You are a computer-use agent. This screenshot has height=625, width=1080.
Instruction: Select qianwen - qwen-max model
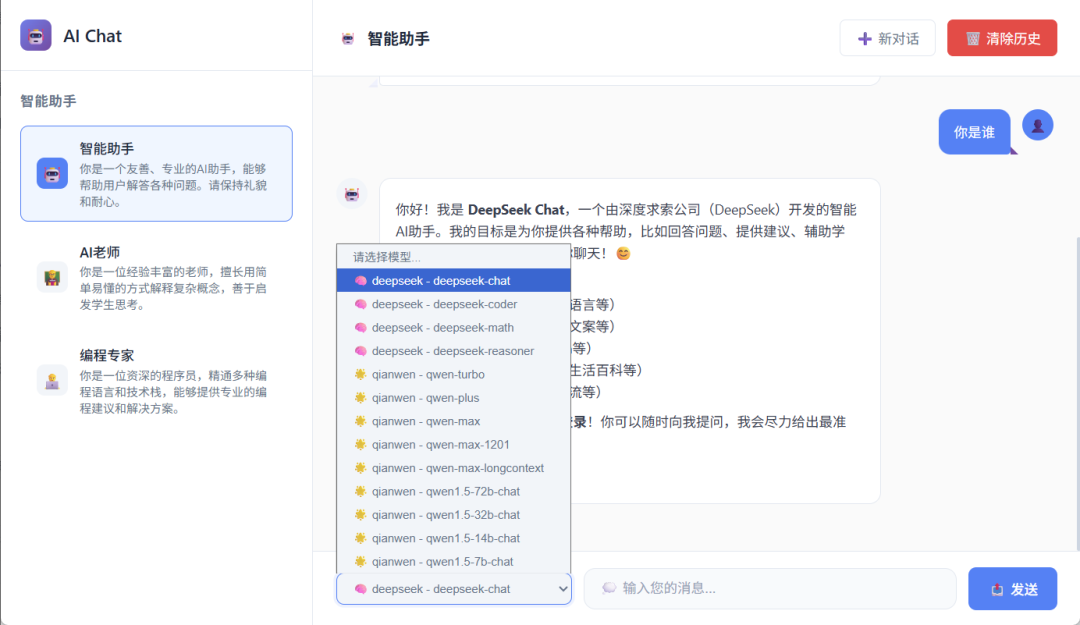point(454,421)
